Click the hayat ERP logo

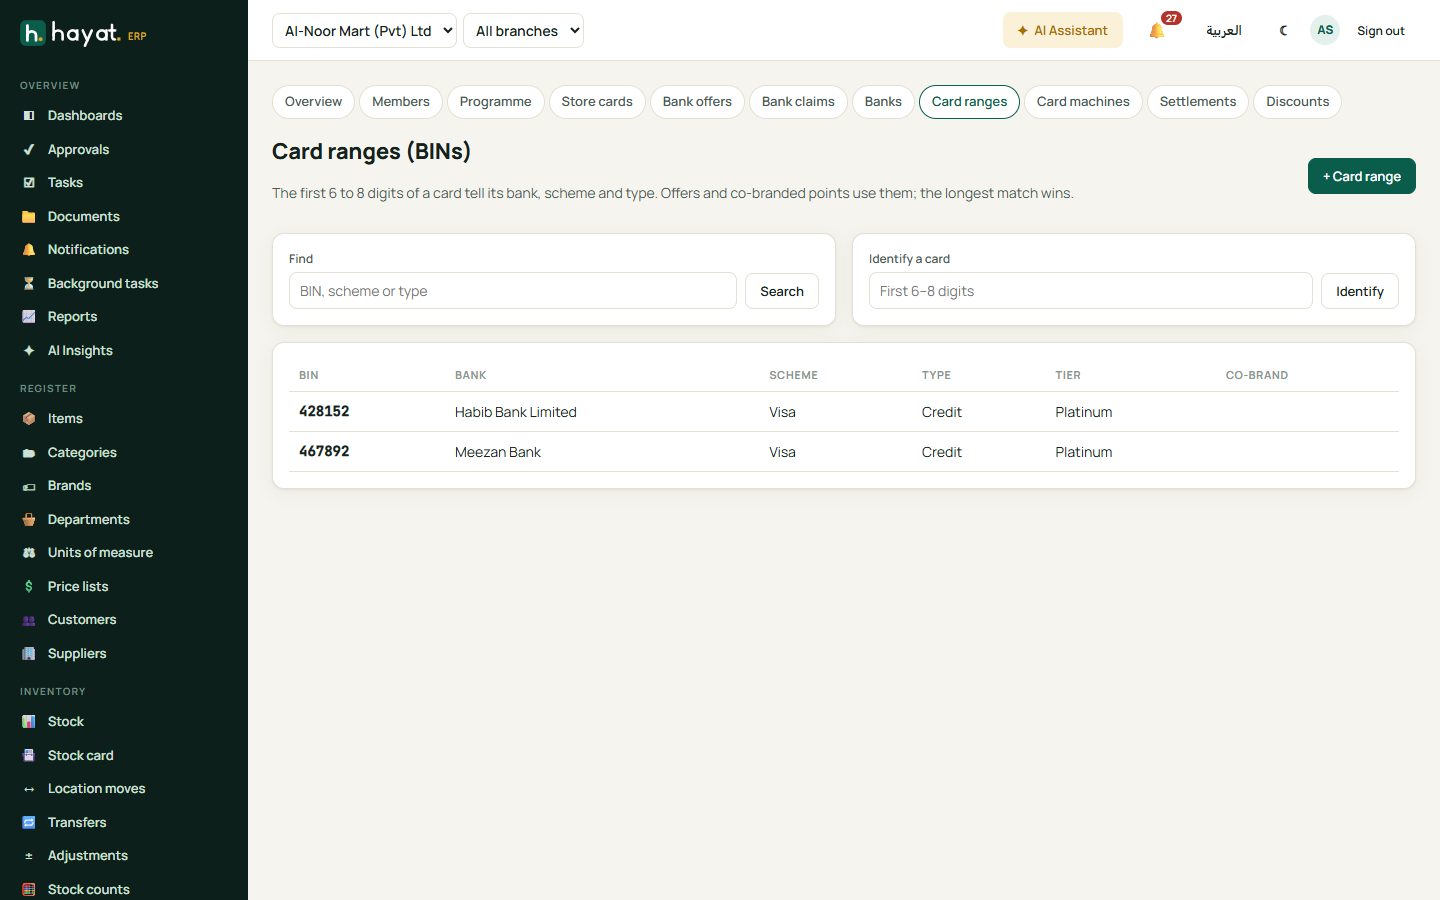(83, 34)
